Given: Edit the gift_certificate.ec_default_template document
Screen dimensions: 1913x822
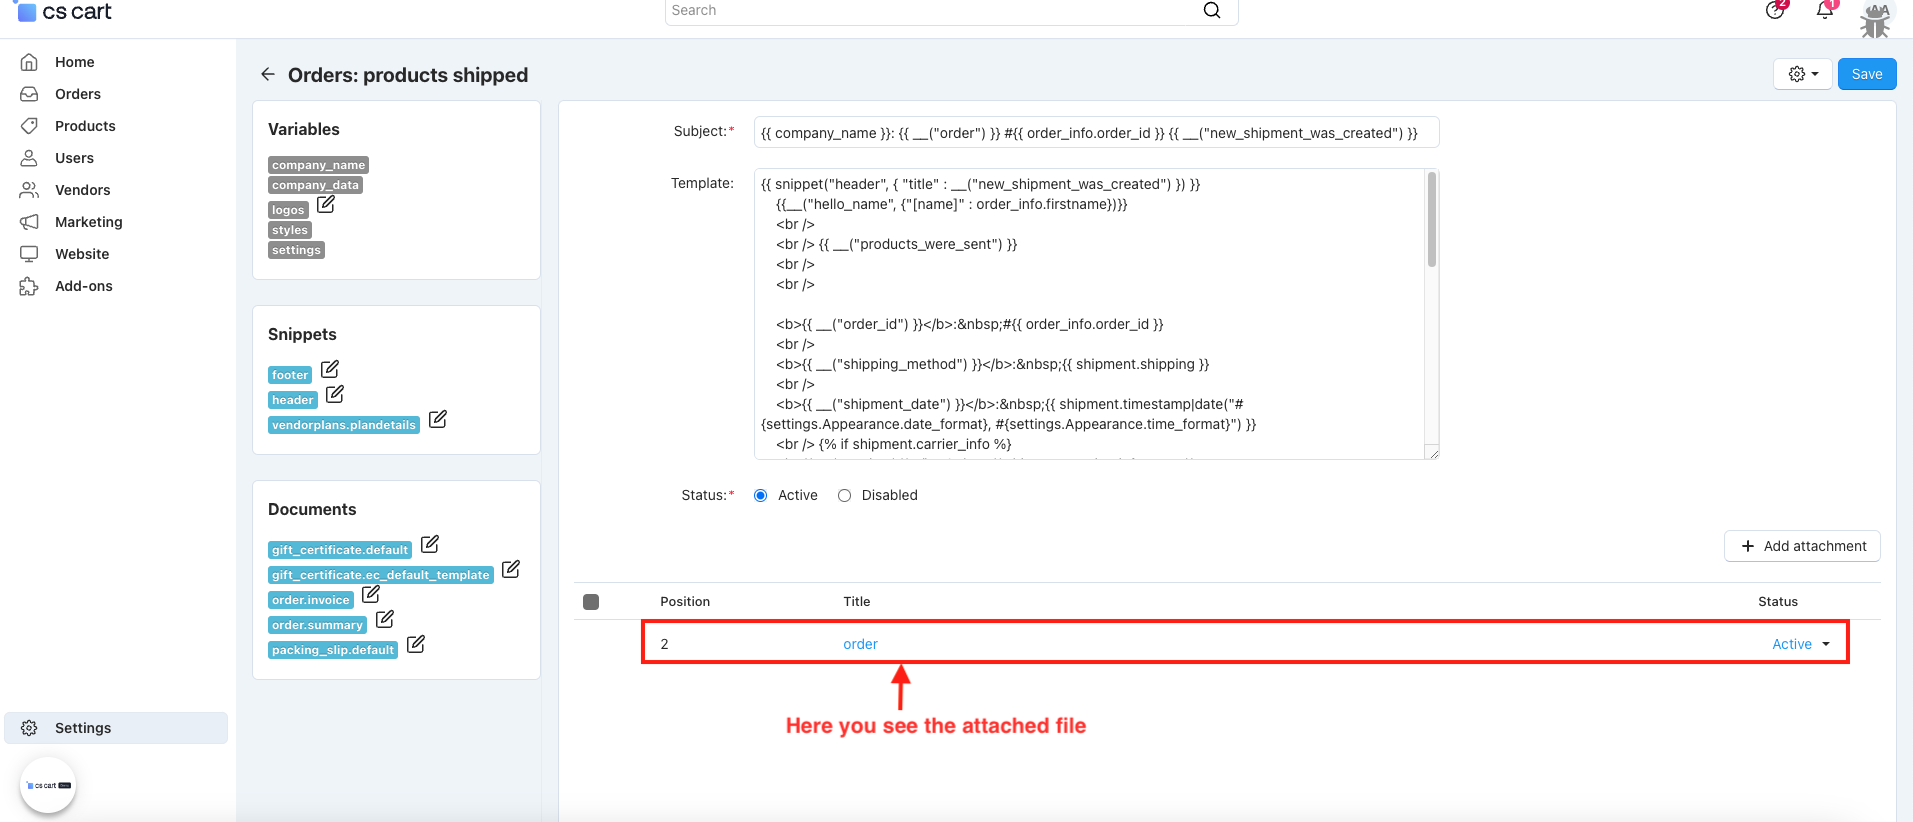Looking at the screenshot, I should pyautogui.click(x=511, y=569).
